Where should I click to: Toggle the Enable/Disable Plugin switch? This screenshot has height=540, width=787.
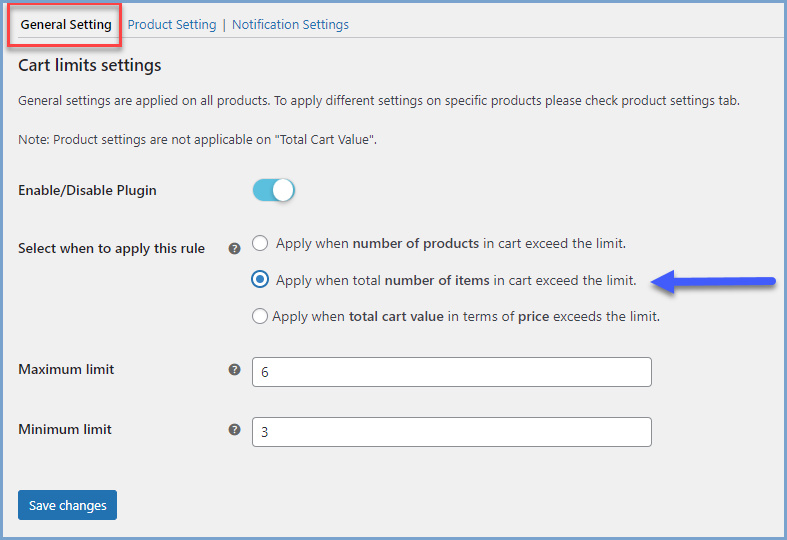[273, 190]
